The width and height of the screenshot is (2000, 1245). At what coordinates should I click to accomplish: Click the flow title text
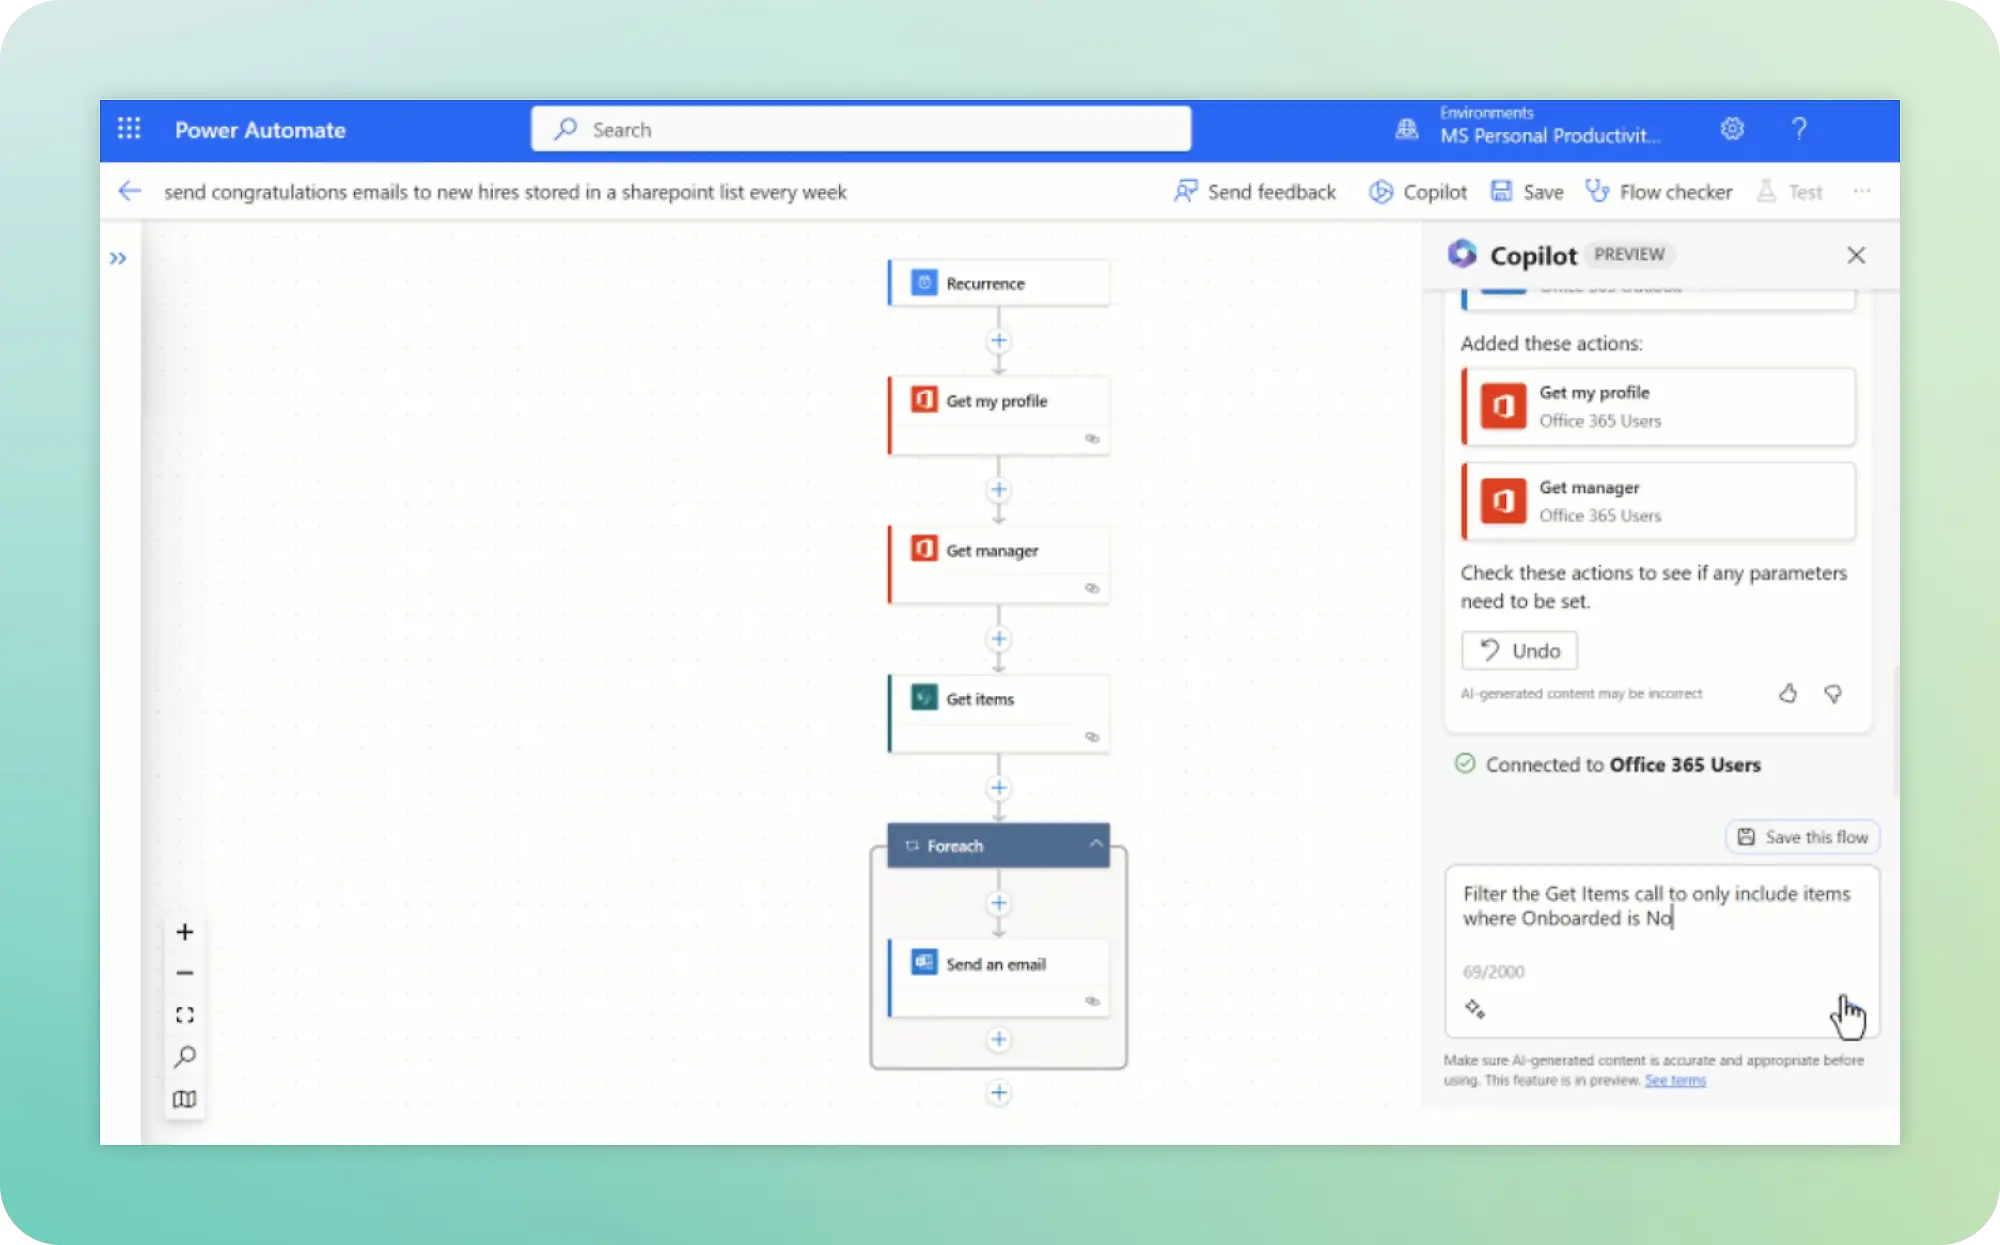coord(505,192)
